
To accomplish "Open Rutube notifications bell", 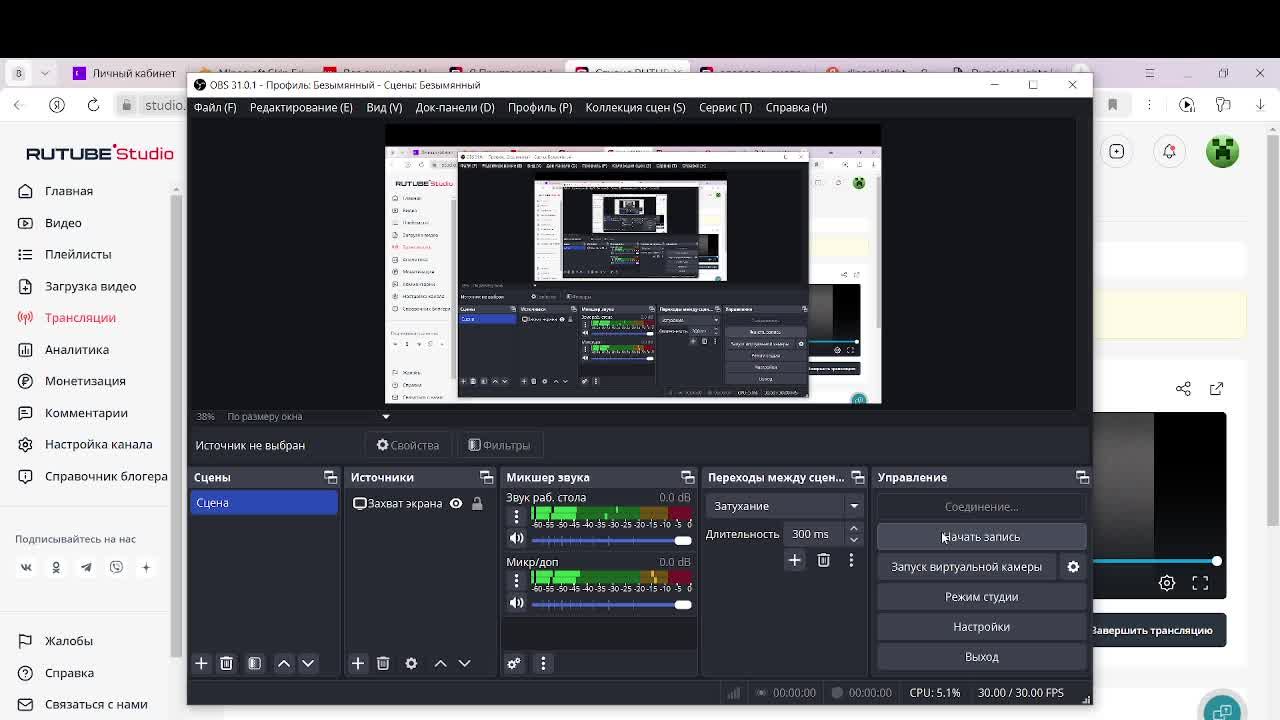I will [x=1169, y=151].
